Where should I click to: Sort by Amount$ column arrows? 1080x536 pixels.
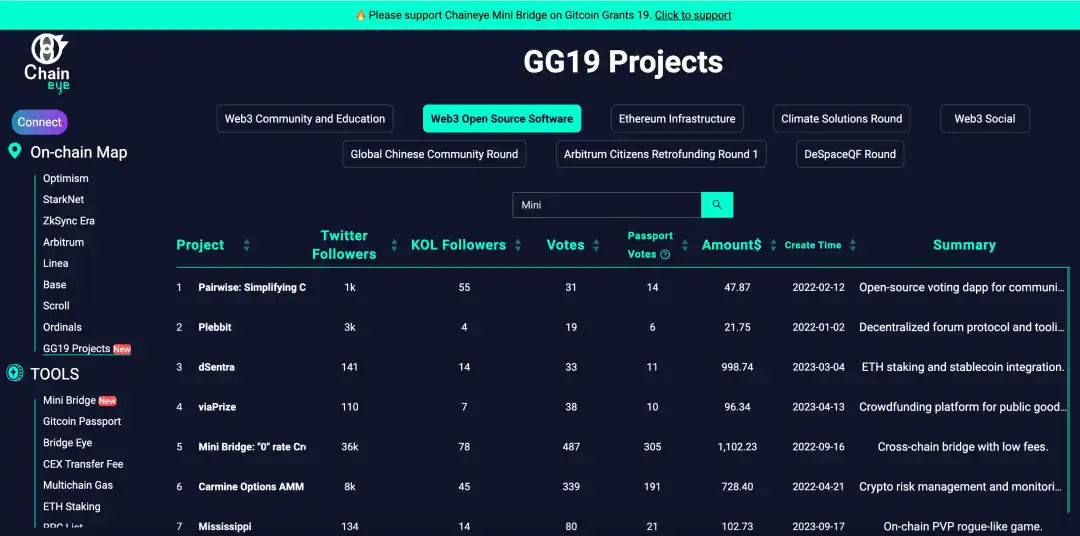click(773, 245)
